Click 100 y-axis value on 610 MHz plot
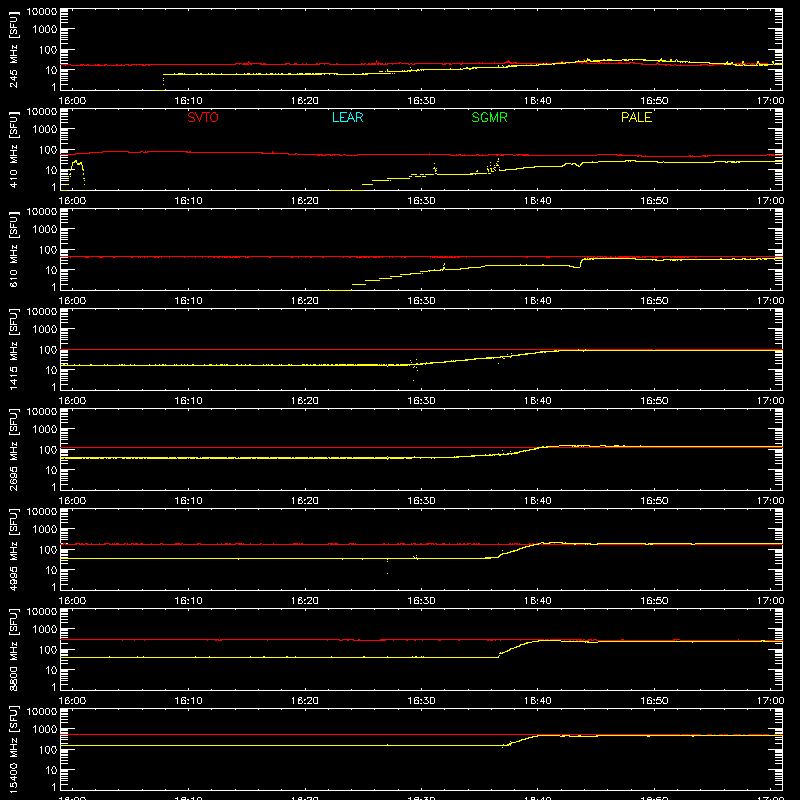The image size is (800, 800). (x=48, y=250)
